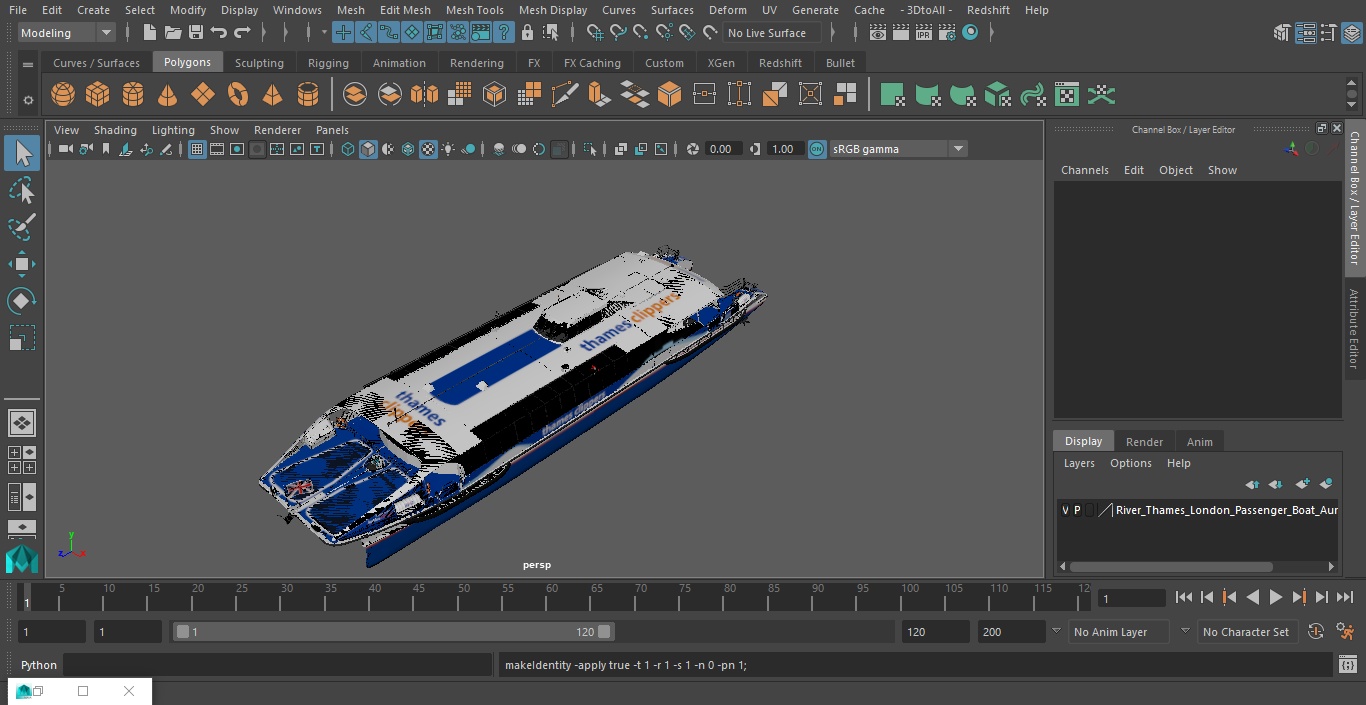Switch to the Sculpting shelf tab
Screen dimensions: 1366x705
pyautogui.click(x=259, y=62)
